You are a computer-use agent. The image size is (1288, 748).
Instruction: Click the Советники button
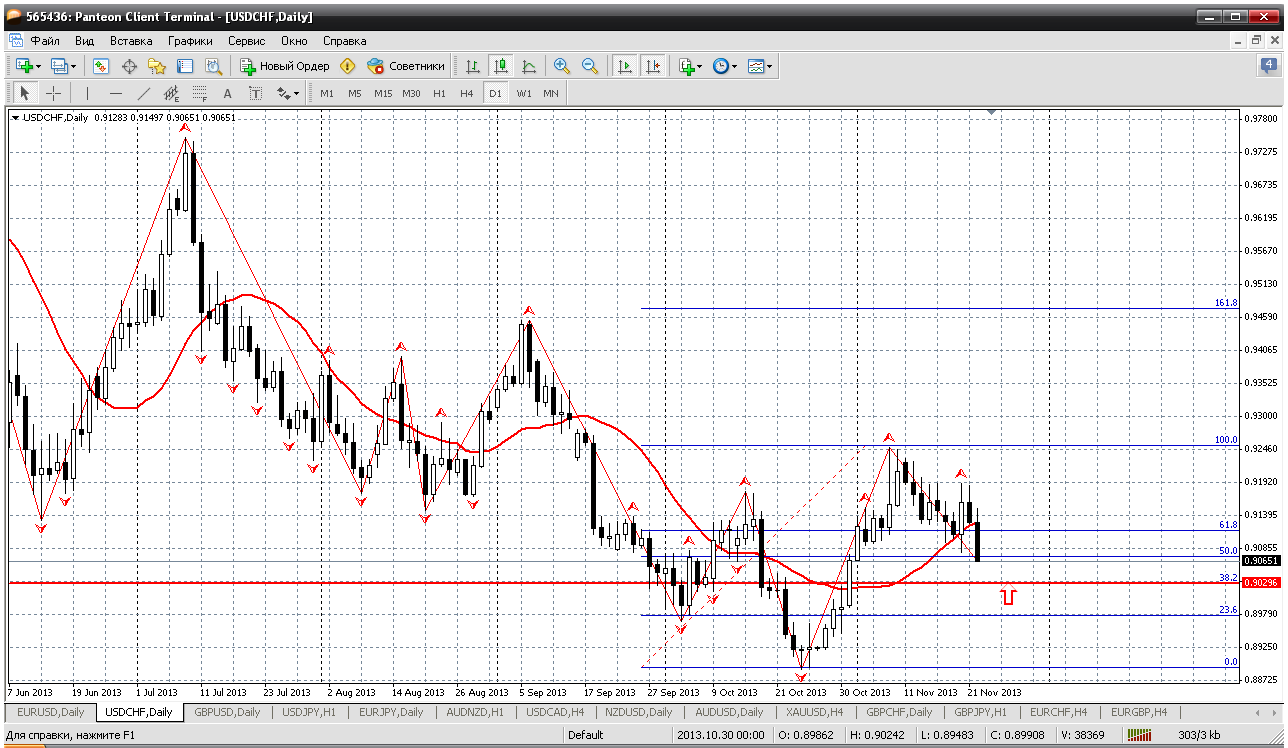pyautogui.click(x=406, y=66)
